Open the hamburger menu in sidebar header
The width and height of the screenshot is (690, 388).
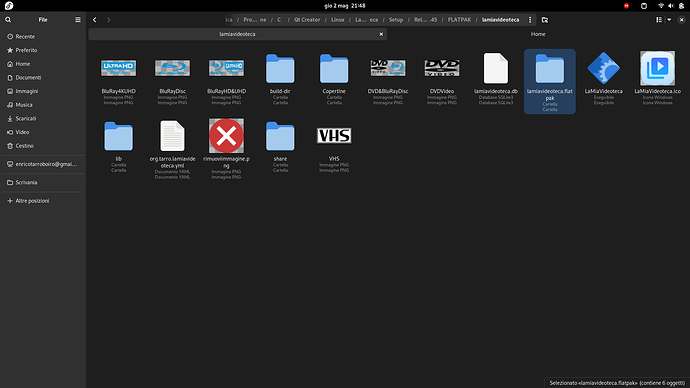click(x=78, y=20)
